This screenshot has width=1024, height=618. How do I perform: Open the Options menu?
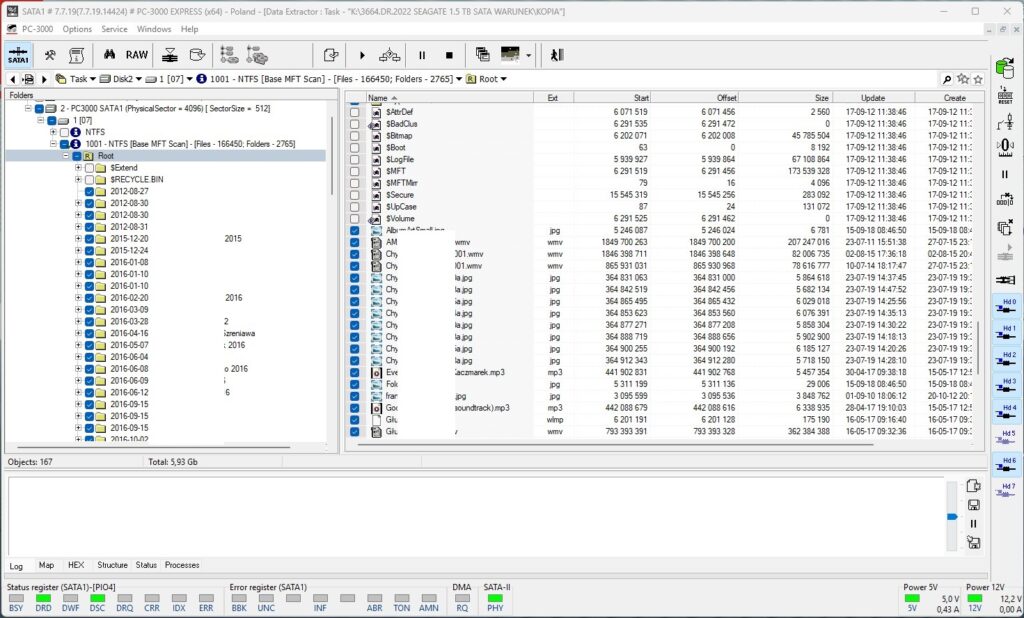(77, 29)
